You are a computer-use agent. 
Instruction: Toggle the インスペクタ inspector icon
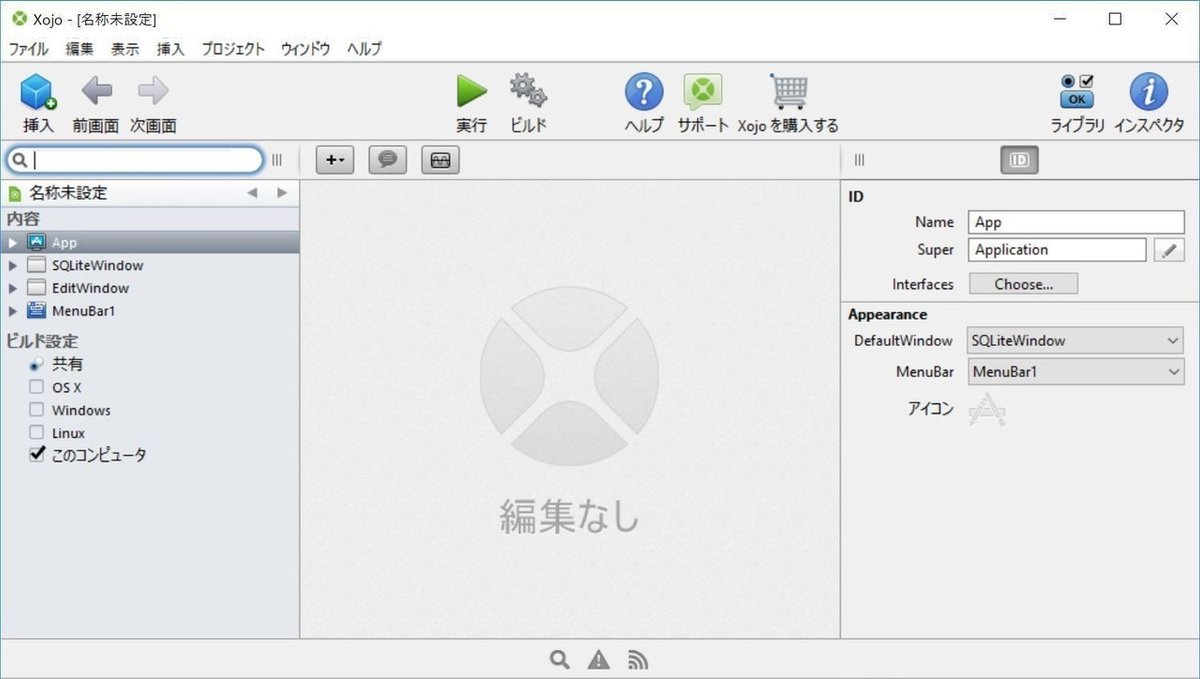pos(1149,92)
